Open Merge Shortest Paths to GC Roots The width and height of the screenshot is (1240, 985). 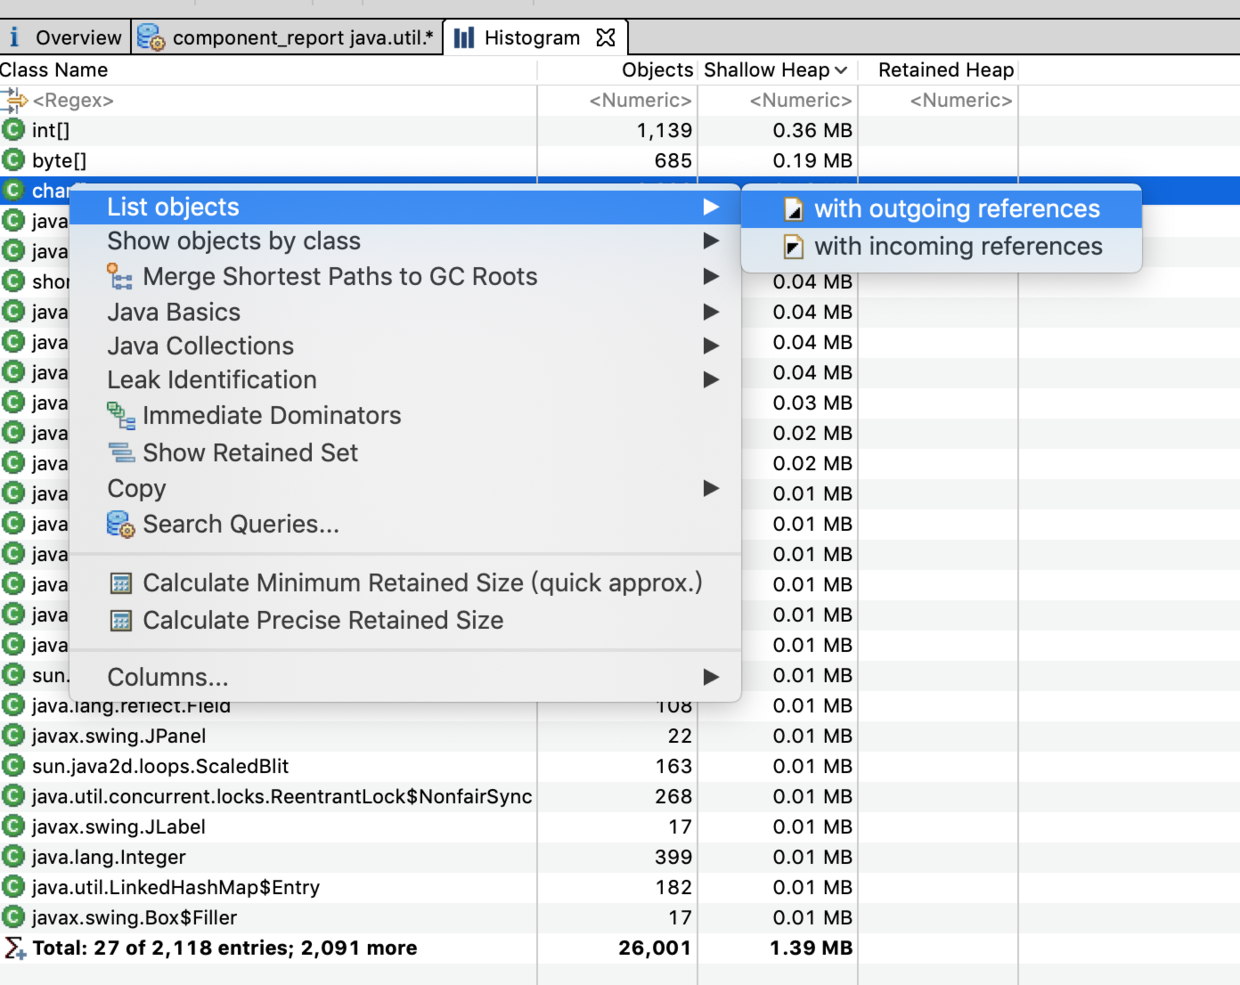tap(405, 276)
